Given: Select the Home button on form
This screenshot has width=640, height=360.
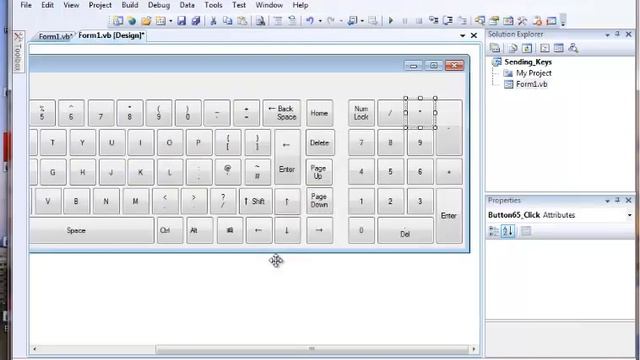Looking at the screenshot, I should point(319,113).
